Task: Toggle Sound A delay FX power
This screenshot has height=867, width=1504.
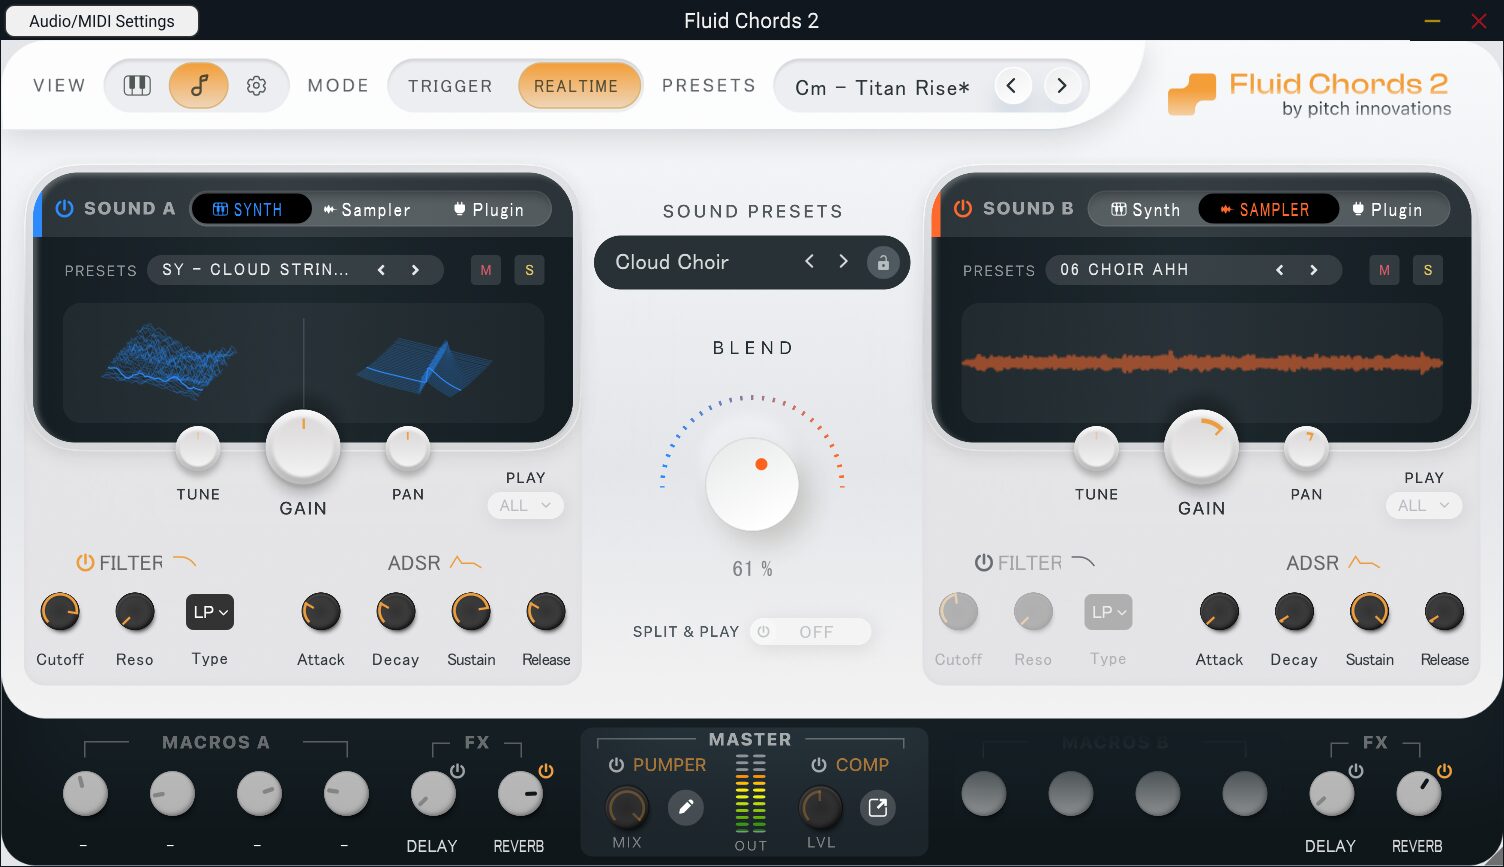Action: click(x=457, y=771)
